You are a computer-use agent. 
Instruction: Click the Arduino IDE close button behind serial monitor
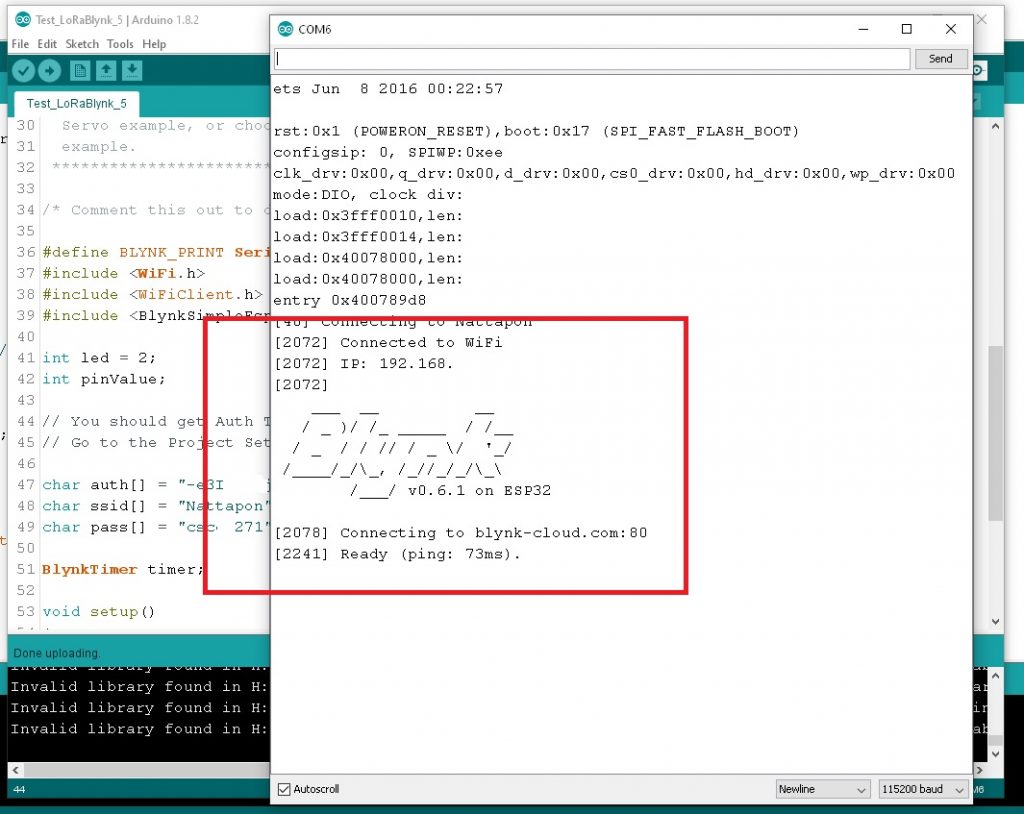[982, 20]
